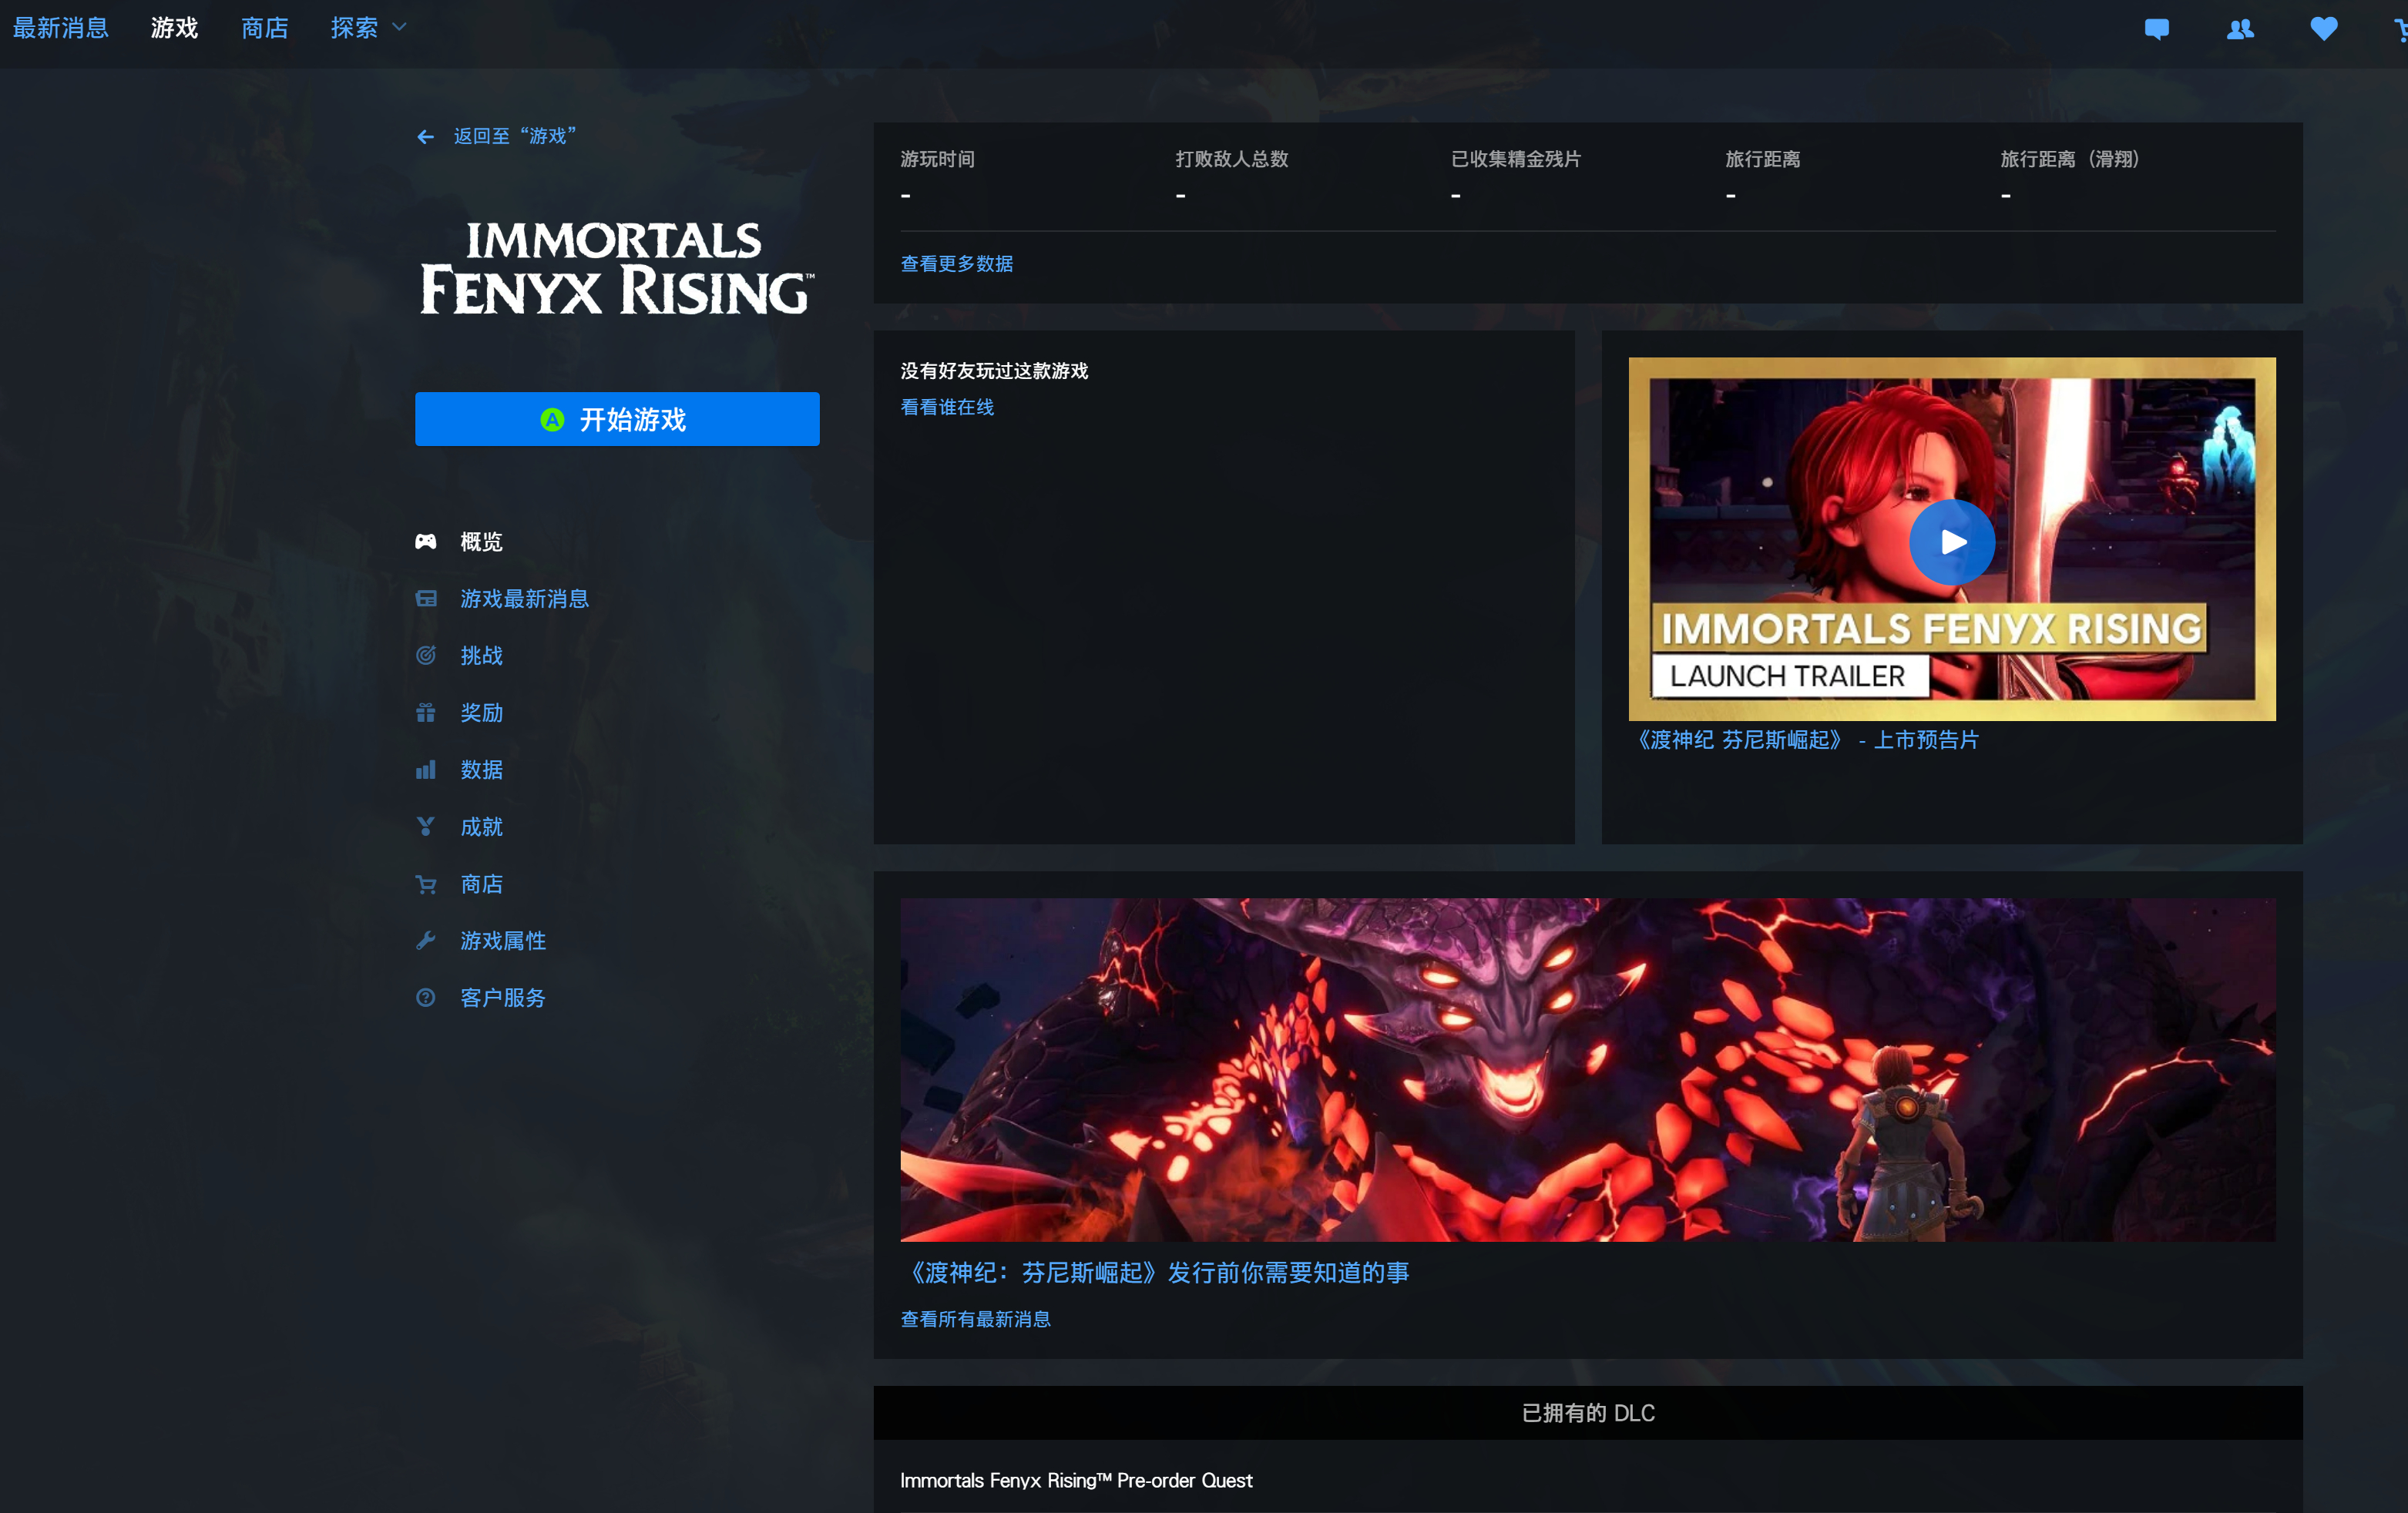Screen dimensions: 2408x1513
Task: Click the bar chart icon beside 数据
Action: tap(426, 769)
